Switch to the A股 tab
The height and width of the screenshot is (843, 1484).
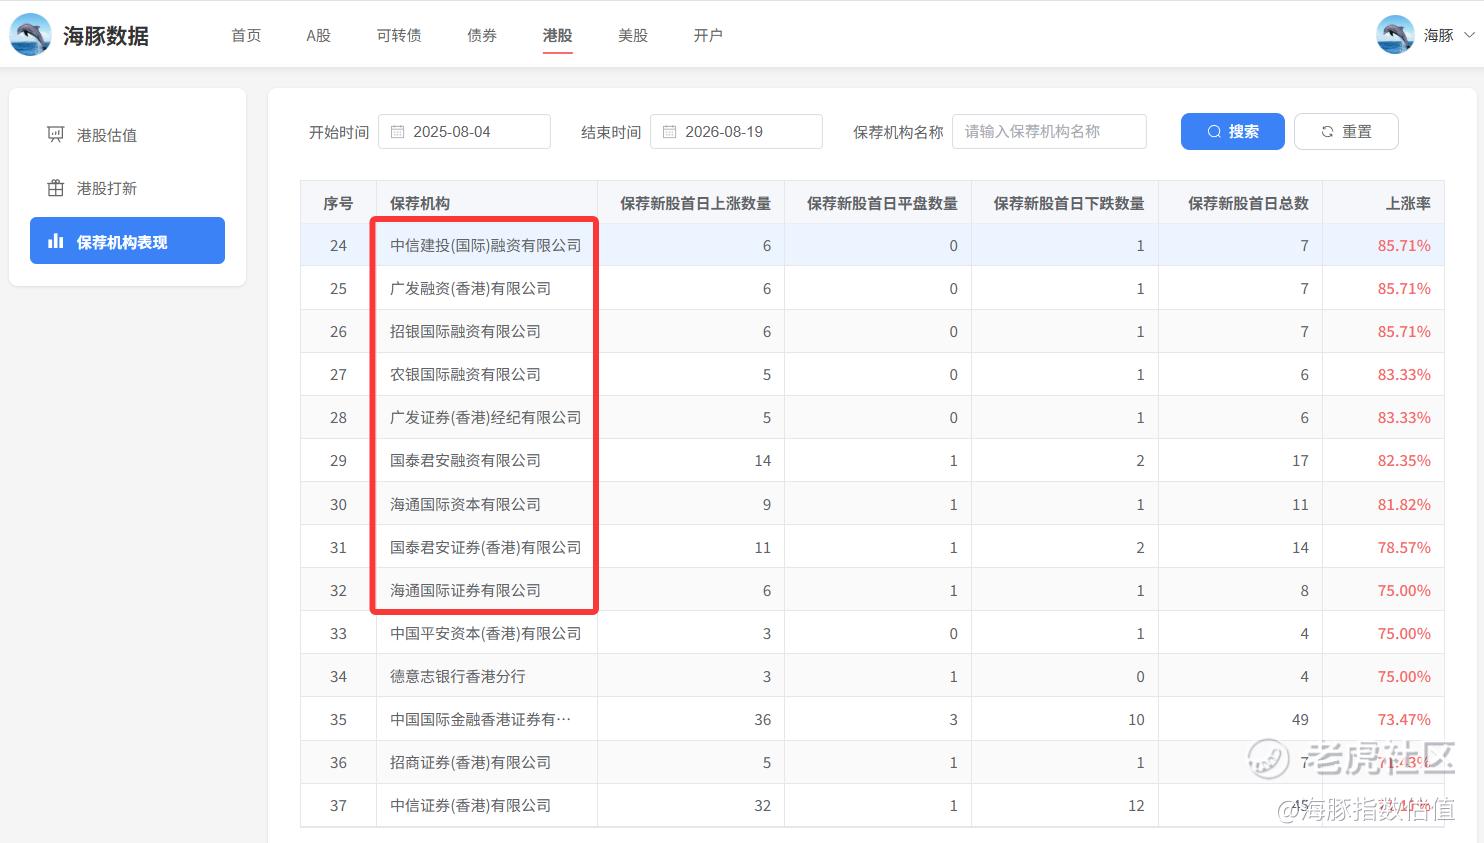318,35
